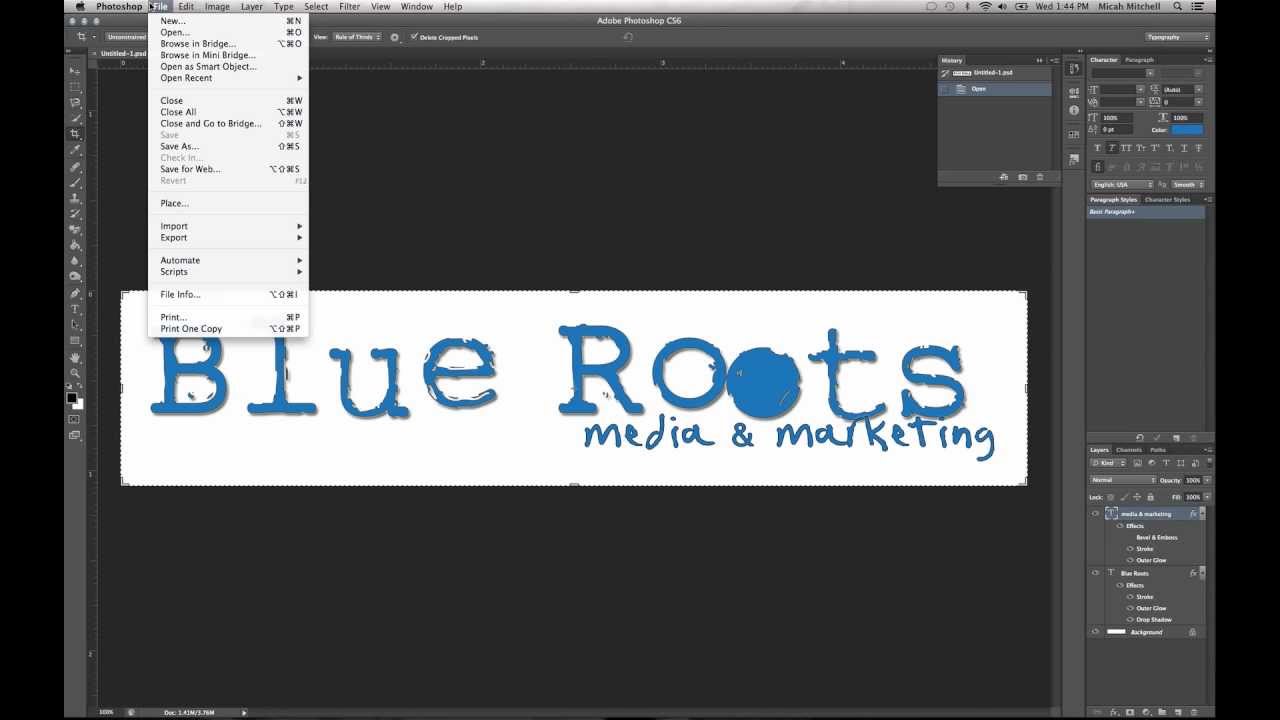Toggle Stroke effect on media & marketing
Screen dimensions: 1280x720
click(1130, 549)
